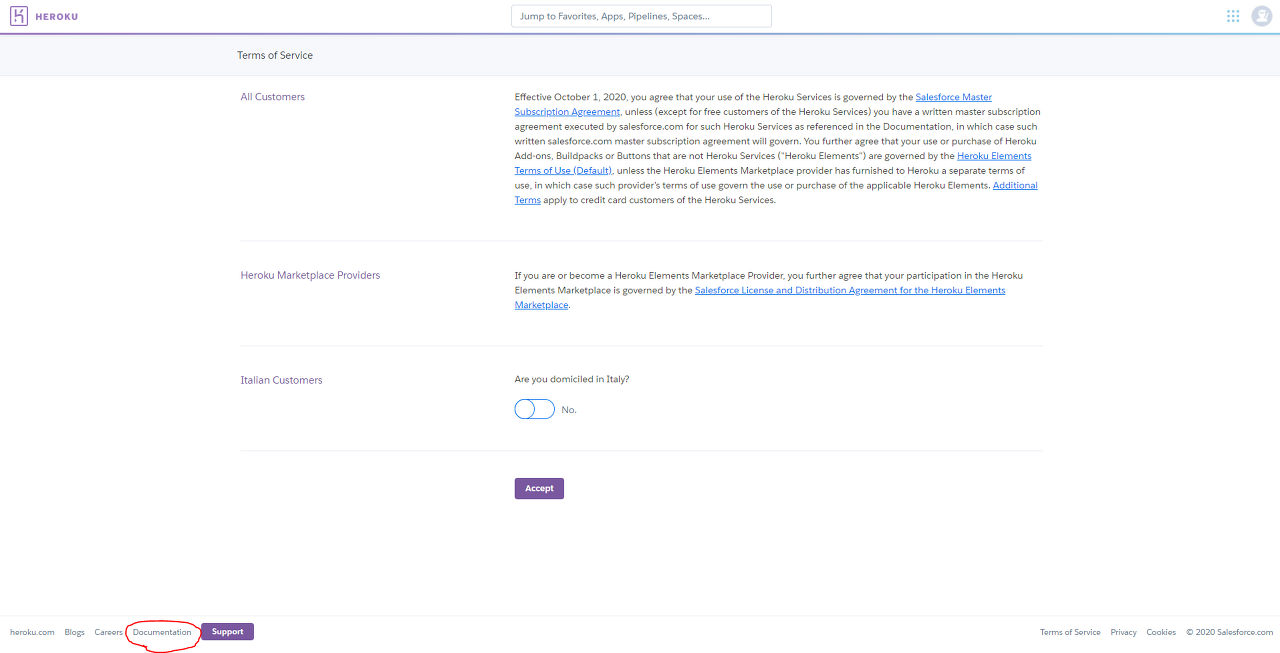Open the Careers footer link
1280x653 pixels.
click(108, 632)
